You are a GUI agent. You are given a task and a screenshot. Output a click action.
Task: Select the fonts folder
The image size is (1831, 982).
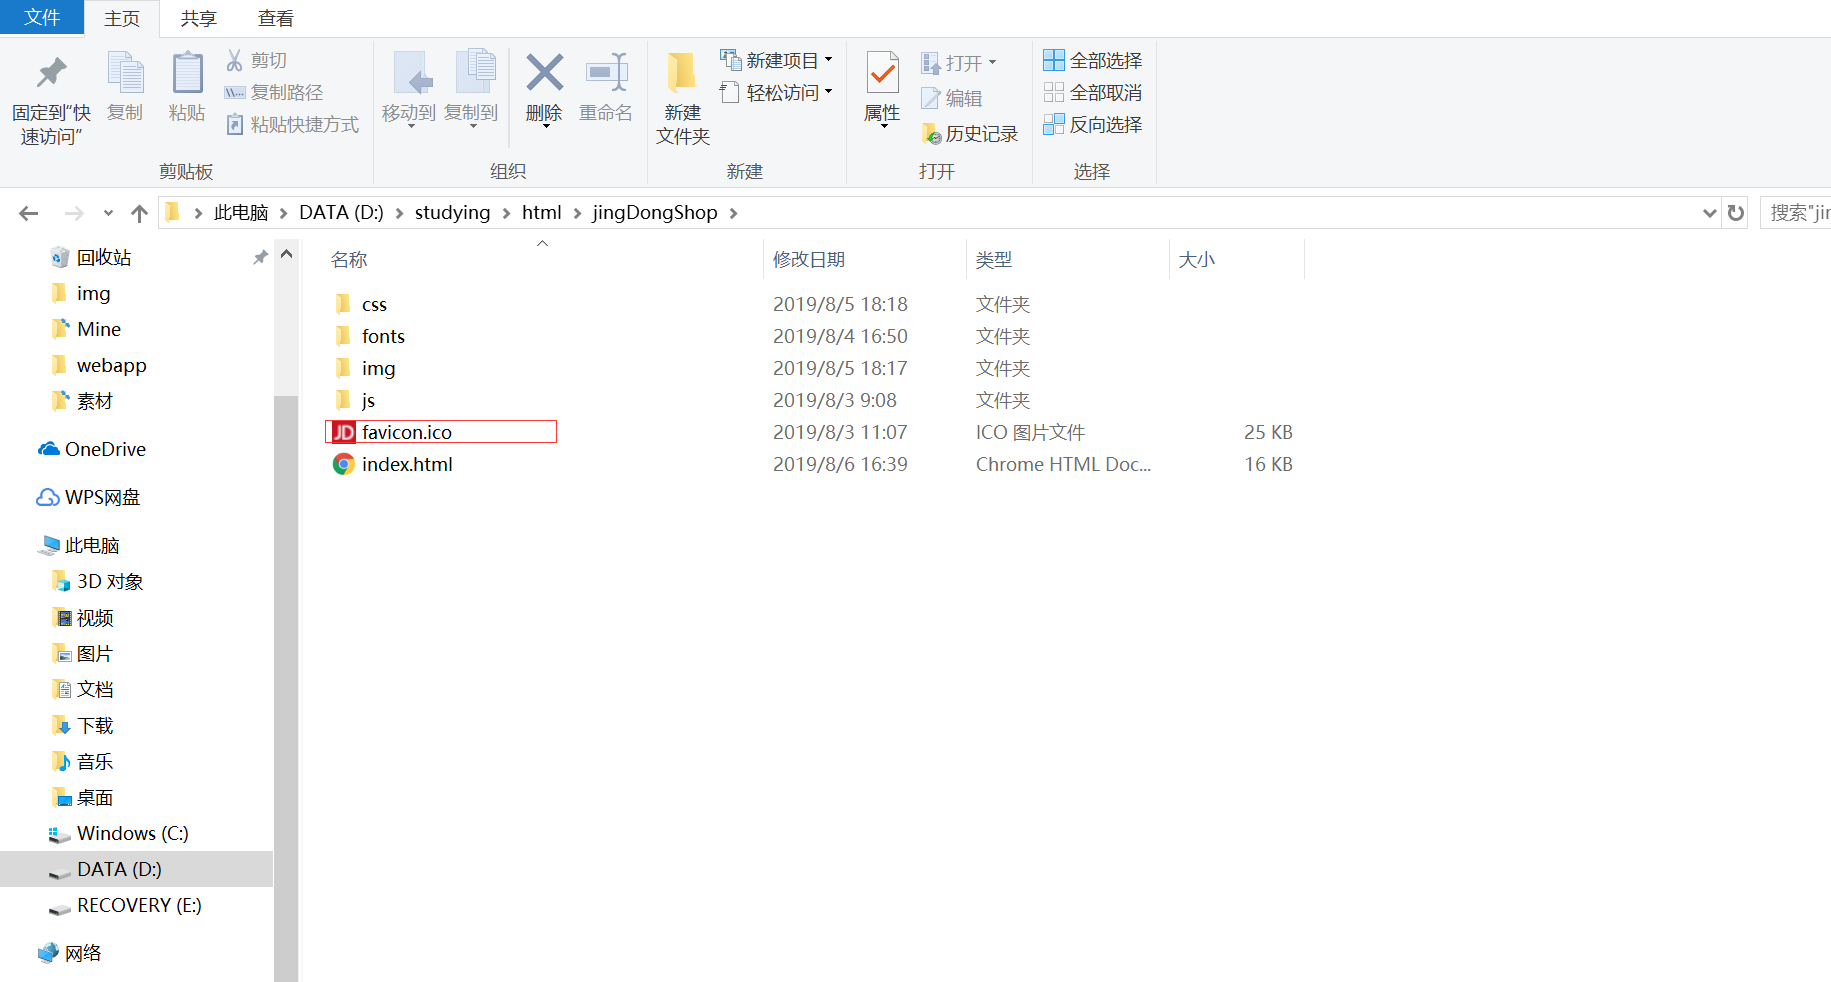click(x=370, y=336)
